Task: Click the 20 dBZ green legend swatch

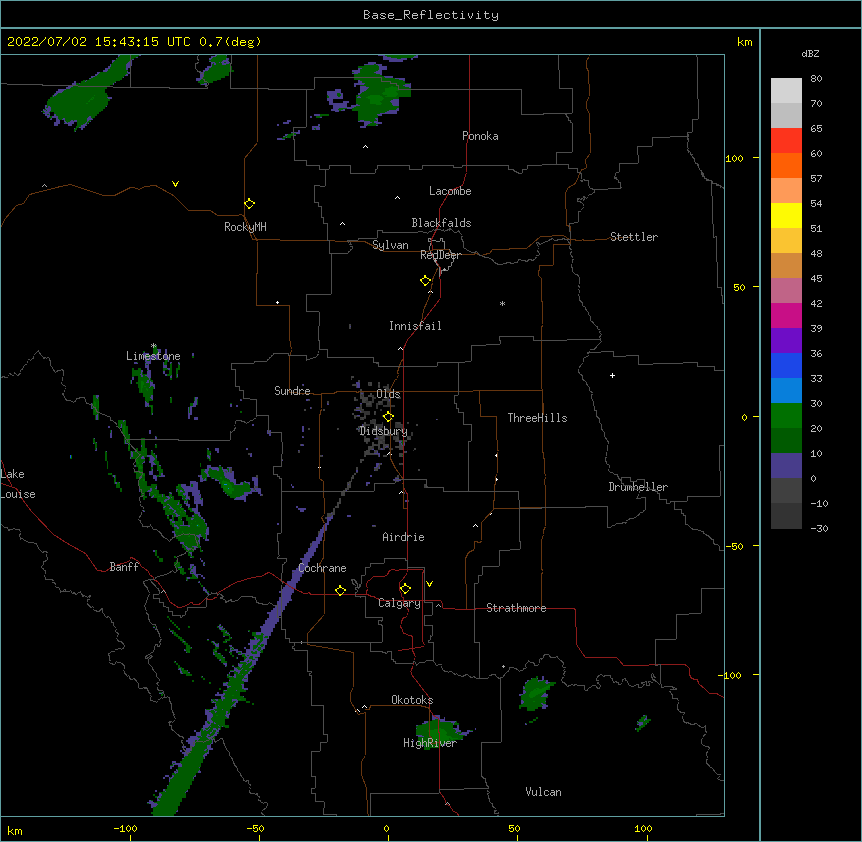Action: coord(786,440)
